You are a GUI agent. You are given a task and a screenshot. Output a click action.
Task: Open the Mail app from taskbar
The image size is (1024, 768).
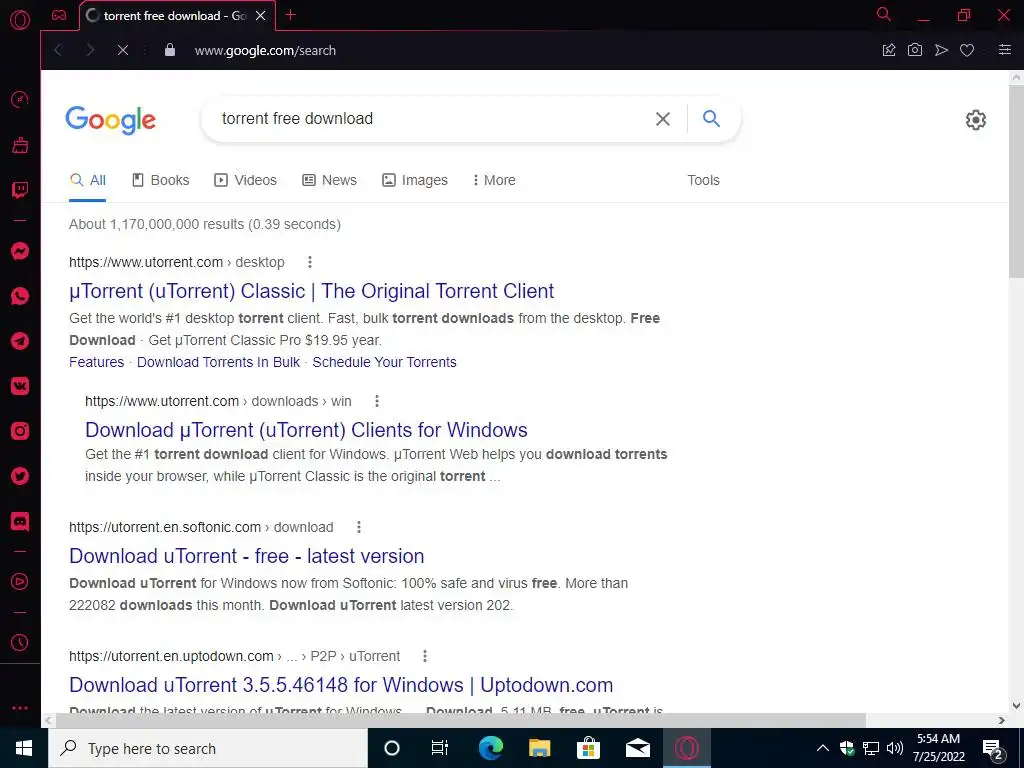637,748
